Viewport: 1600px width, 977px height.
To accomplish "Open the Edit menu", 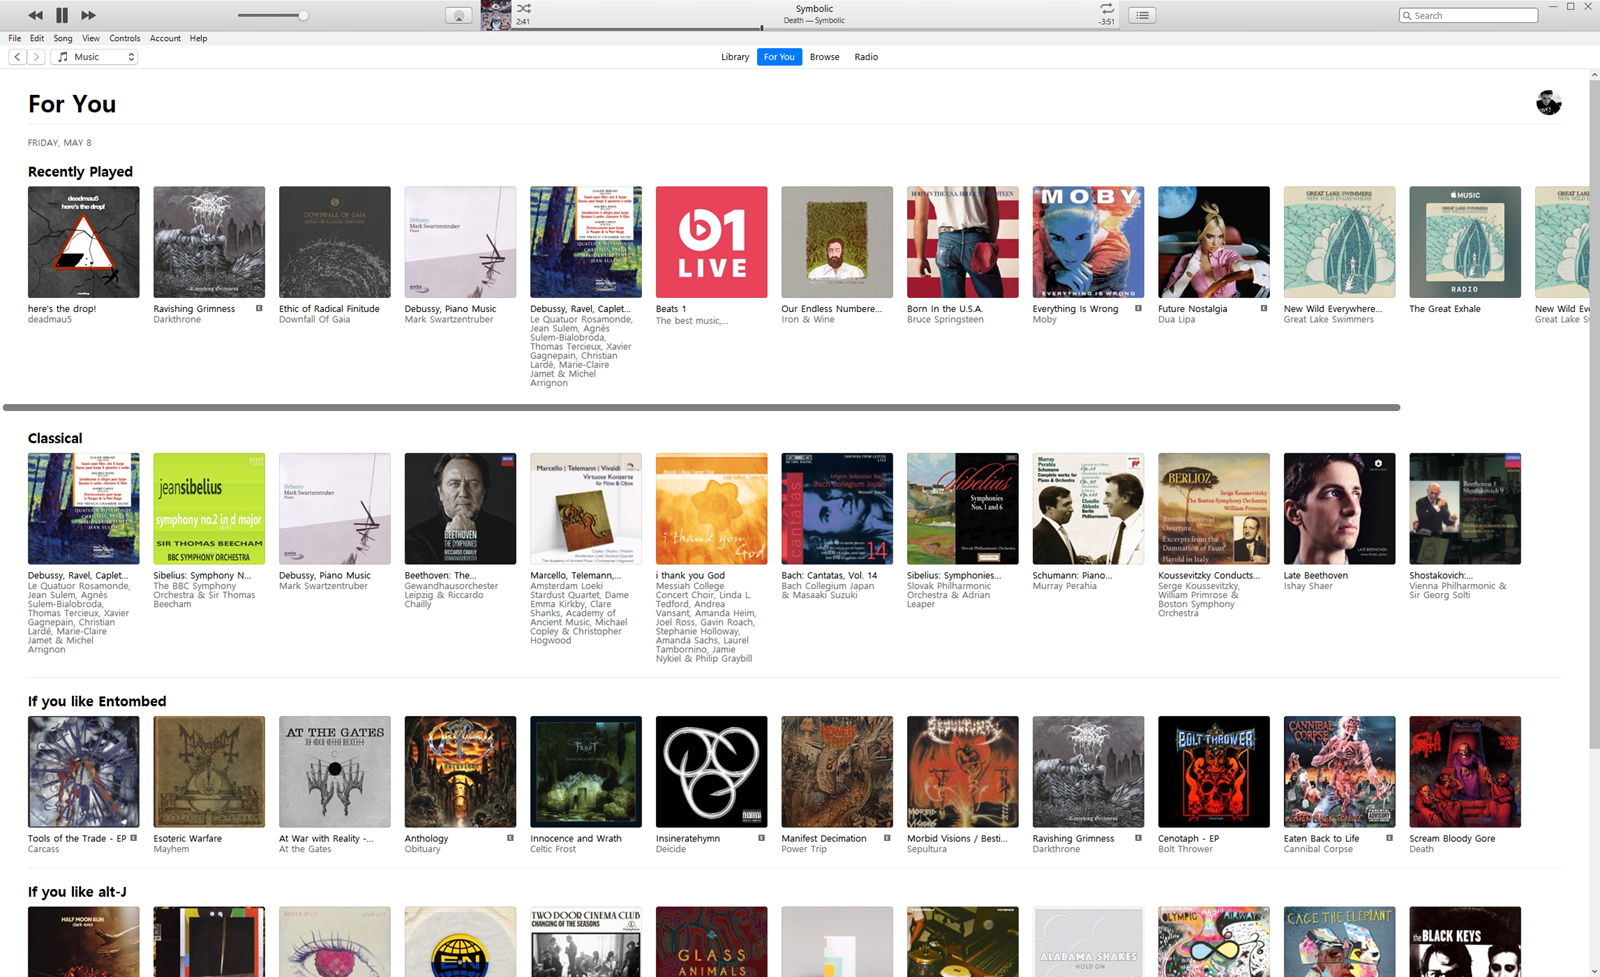I will pos(37,38).
